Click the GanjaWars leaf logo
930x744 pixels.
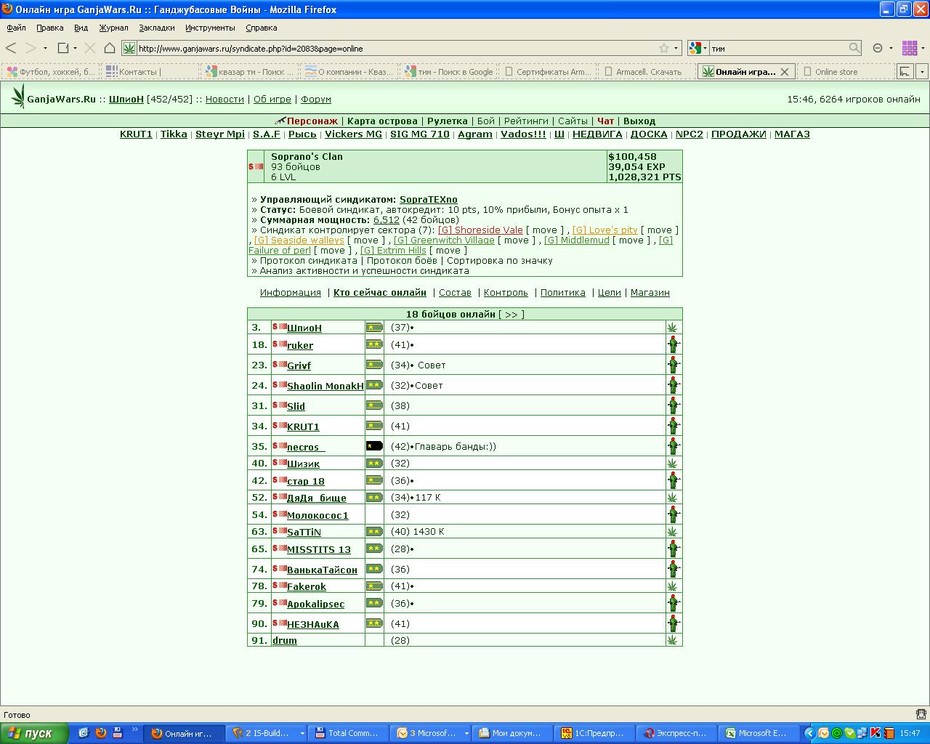[x=19, y=97]
